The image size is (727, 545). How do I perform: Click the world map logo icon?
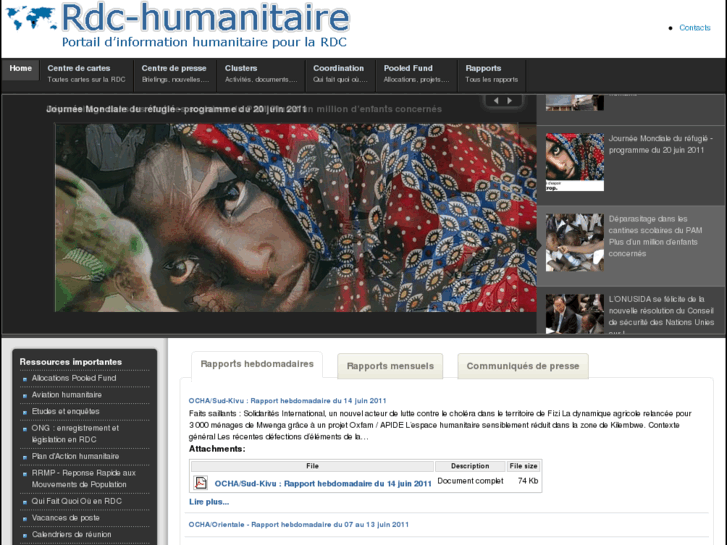31,19
